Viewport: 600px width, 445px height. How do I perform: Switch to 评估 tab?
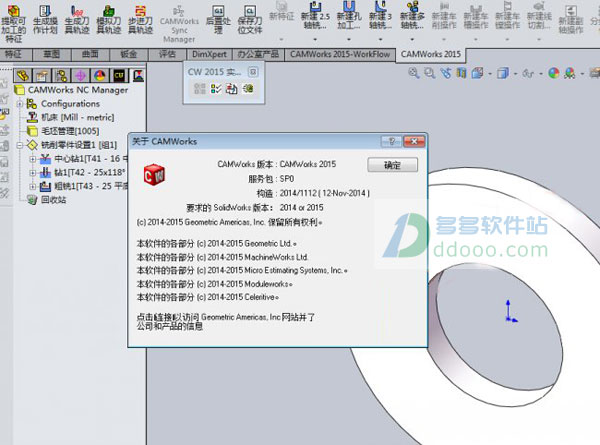pos(167,54)
